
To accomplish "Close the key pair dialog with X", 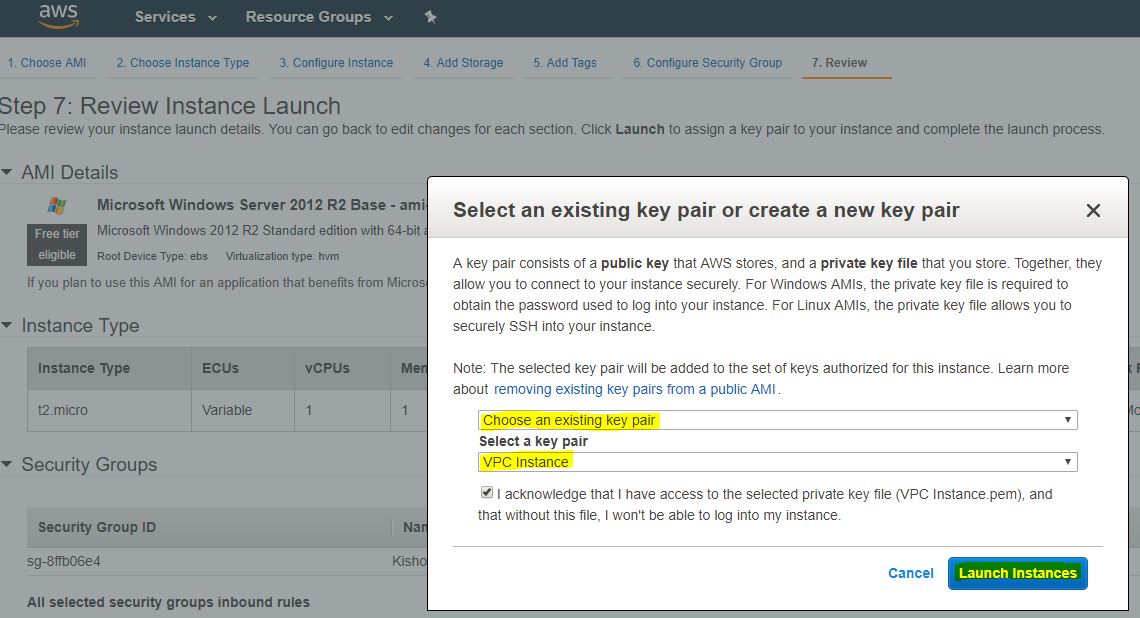I will (1093, 210).
